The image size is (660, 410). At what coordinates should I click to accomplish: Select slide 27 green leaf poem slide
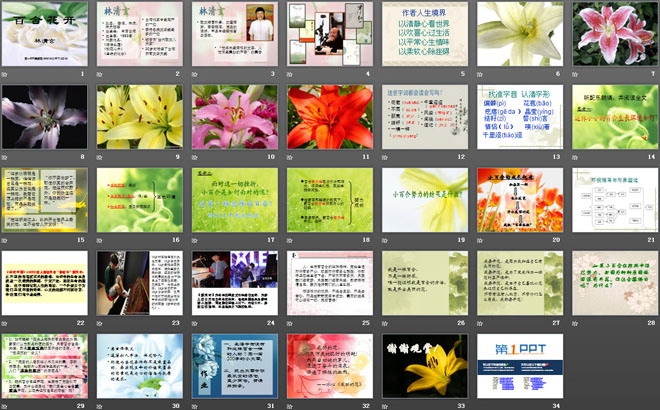520,283
